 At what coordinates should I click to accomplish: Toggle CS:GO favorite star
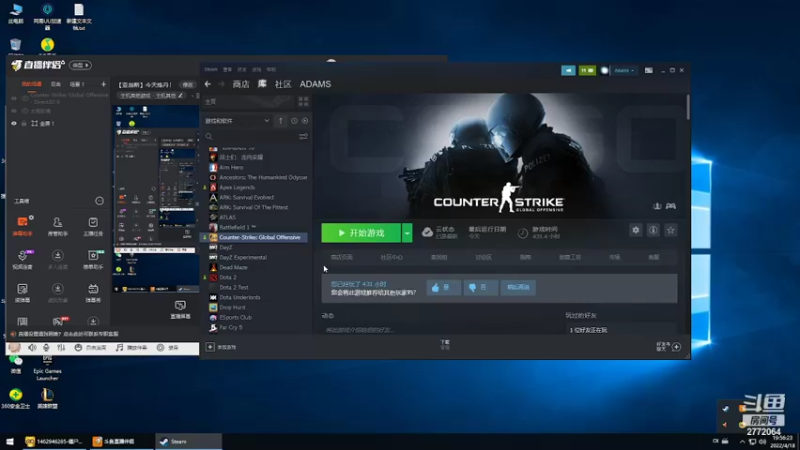click(671, 230)
